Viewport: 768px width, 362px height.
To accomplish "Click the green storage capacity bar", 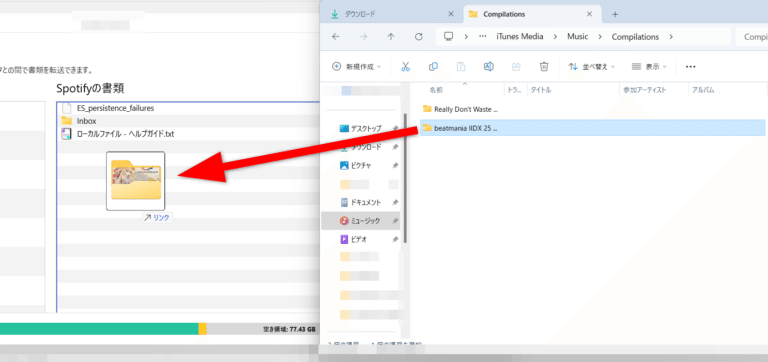I will click(x=99, y=329).
